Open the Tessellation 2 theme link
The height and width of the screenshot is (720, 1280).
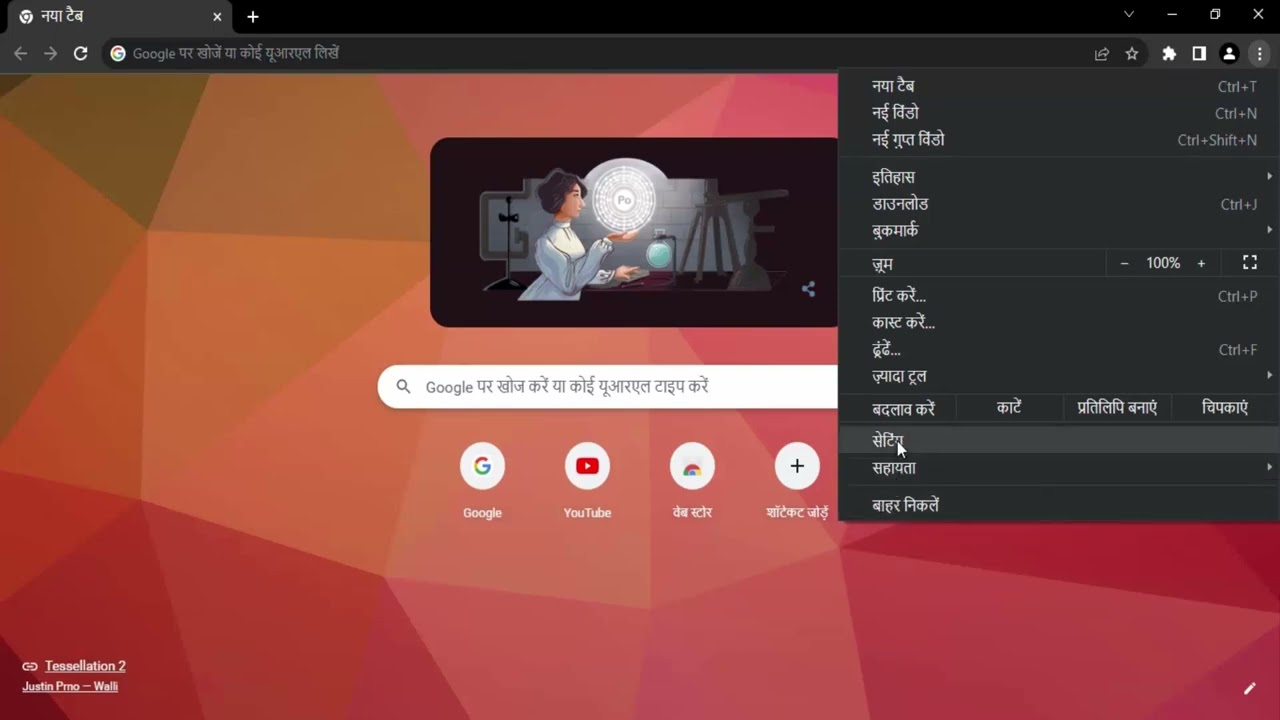tap(85, 666)
